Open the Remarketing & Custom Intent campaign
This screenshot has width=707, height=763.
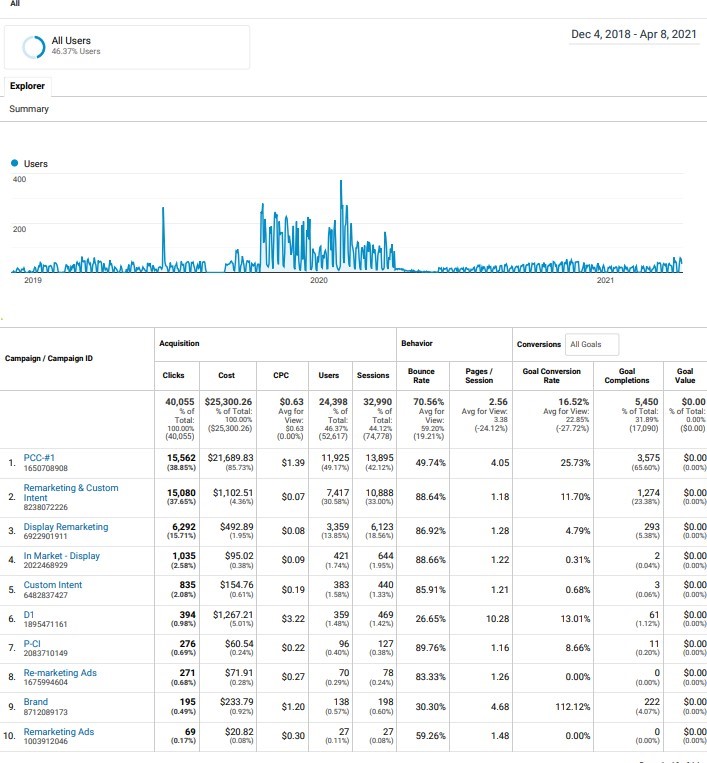point(71,492)
